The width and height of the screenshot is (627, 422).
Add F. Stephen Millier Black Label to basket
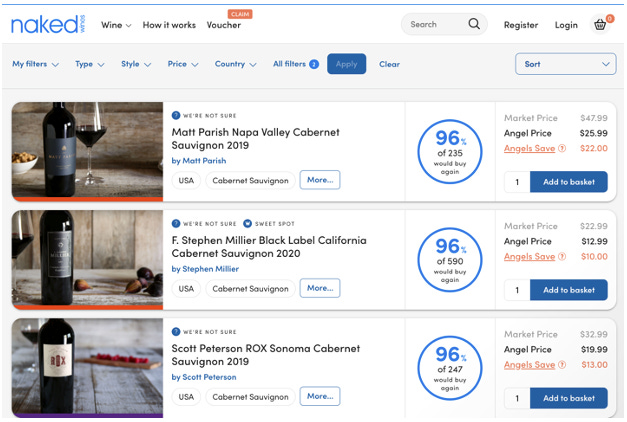coord(569,290)
